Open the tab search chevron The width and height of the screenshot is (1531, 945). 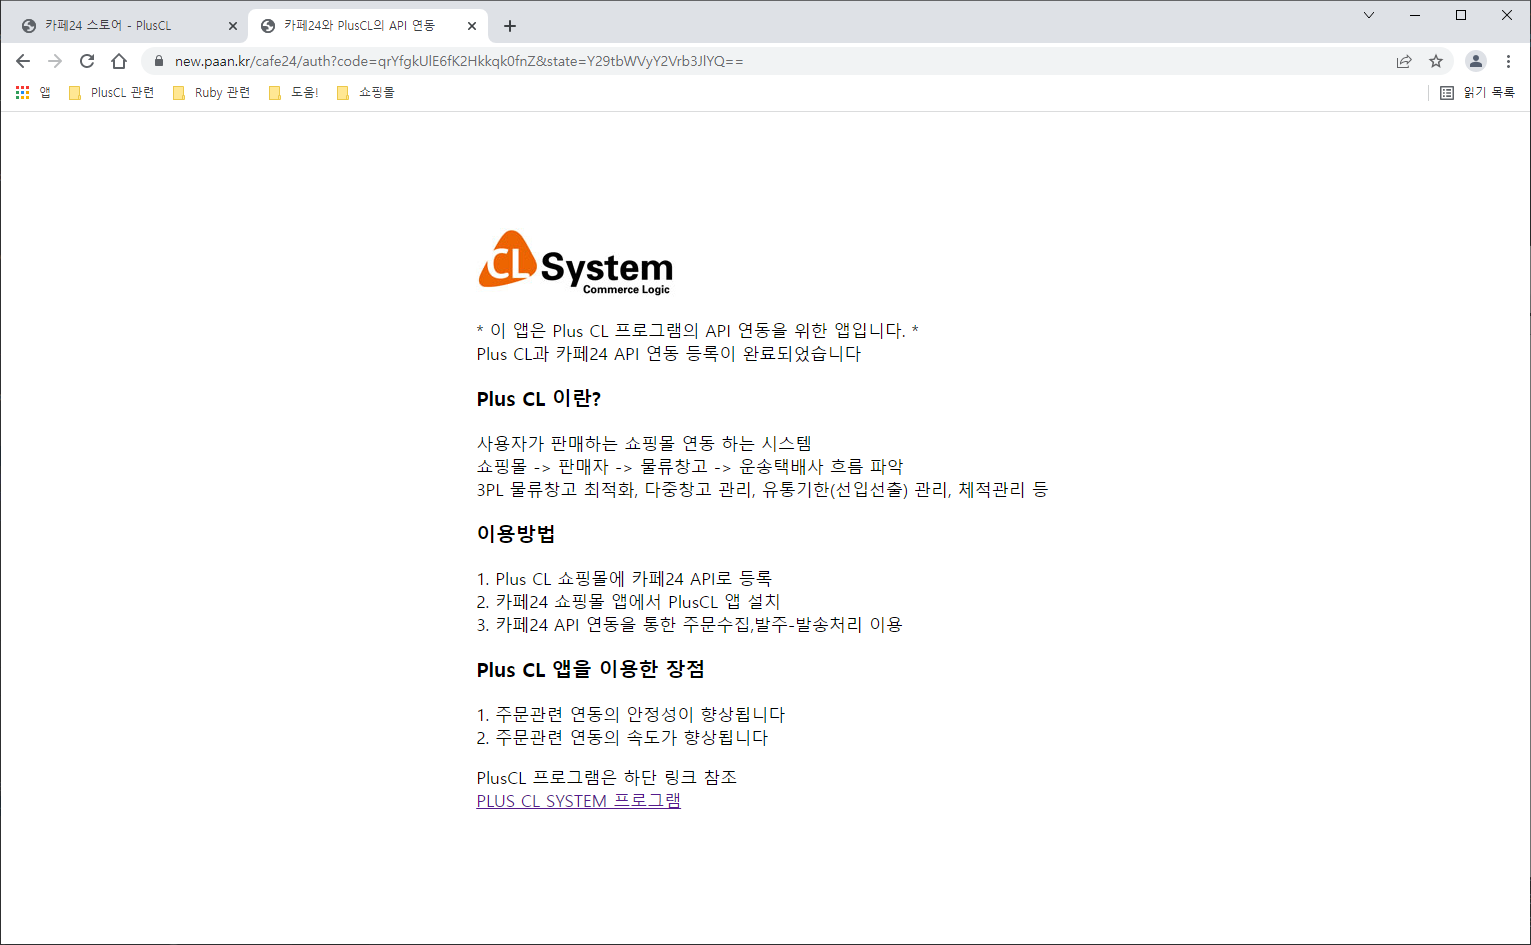[x=1369, y=15]
